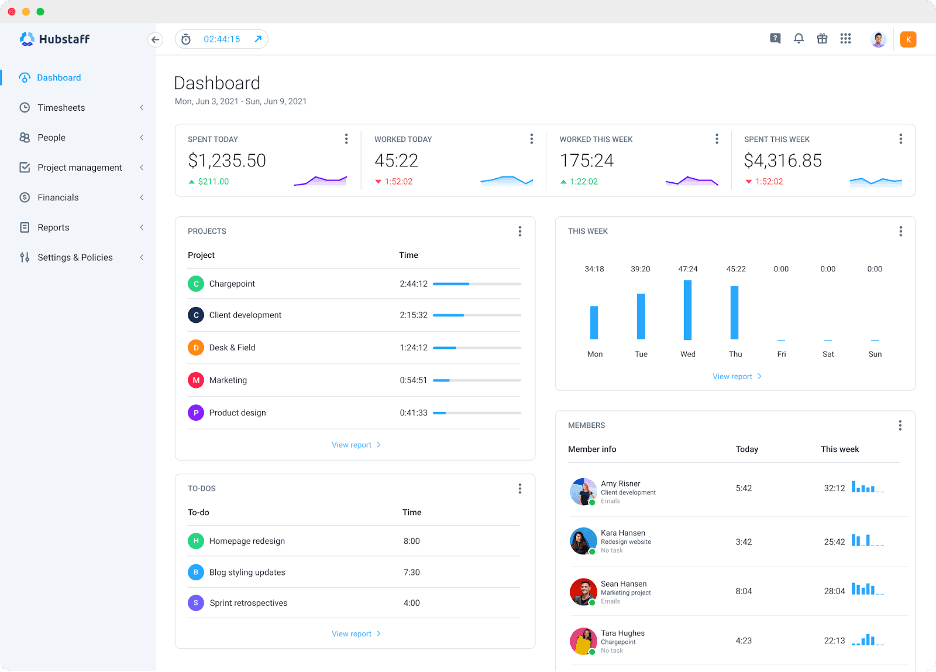Open Settings & Policies menu item
The width and height of the screenshot is (936, 672).
point(75,258)
